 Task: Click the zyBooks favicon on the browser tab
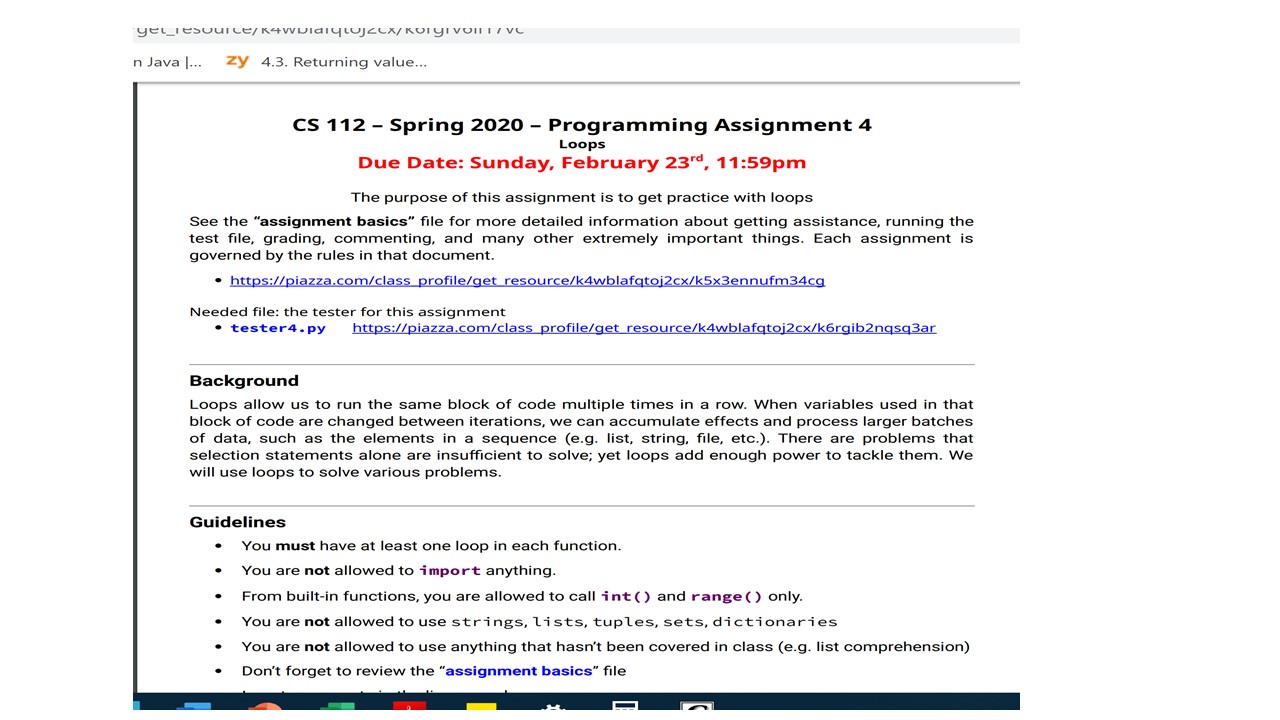click(237, 61)
